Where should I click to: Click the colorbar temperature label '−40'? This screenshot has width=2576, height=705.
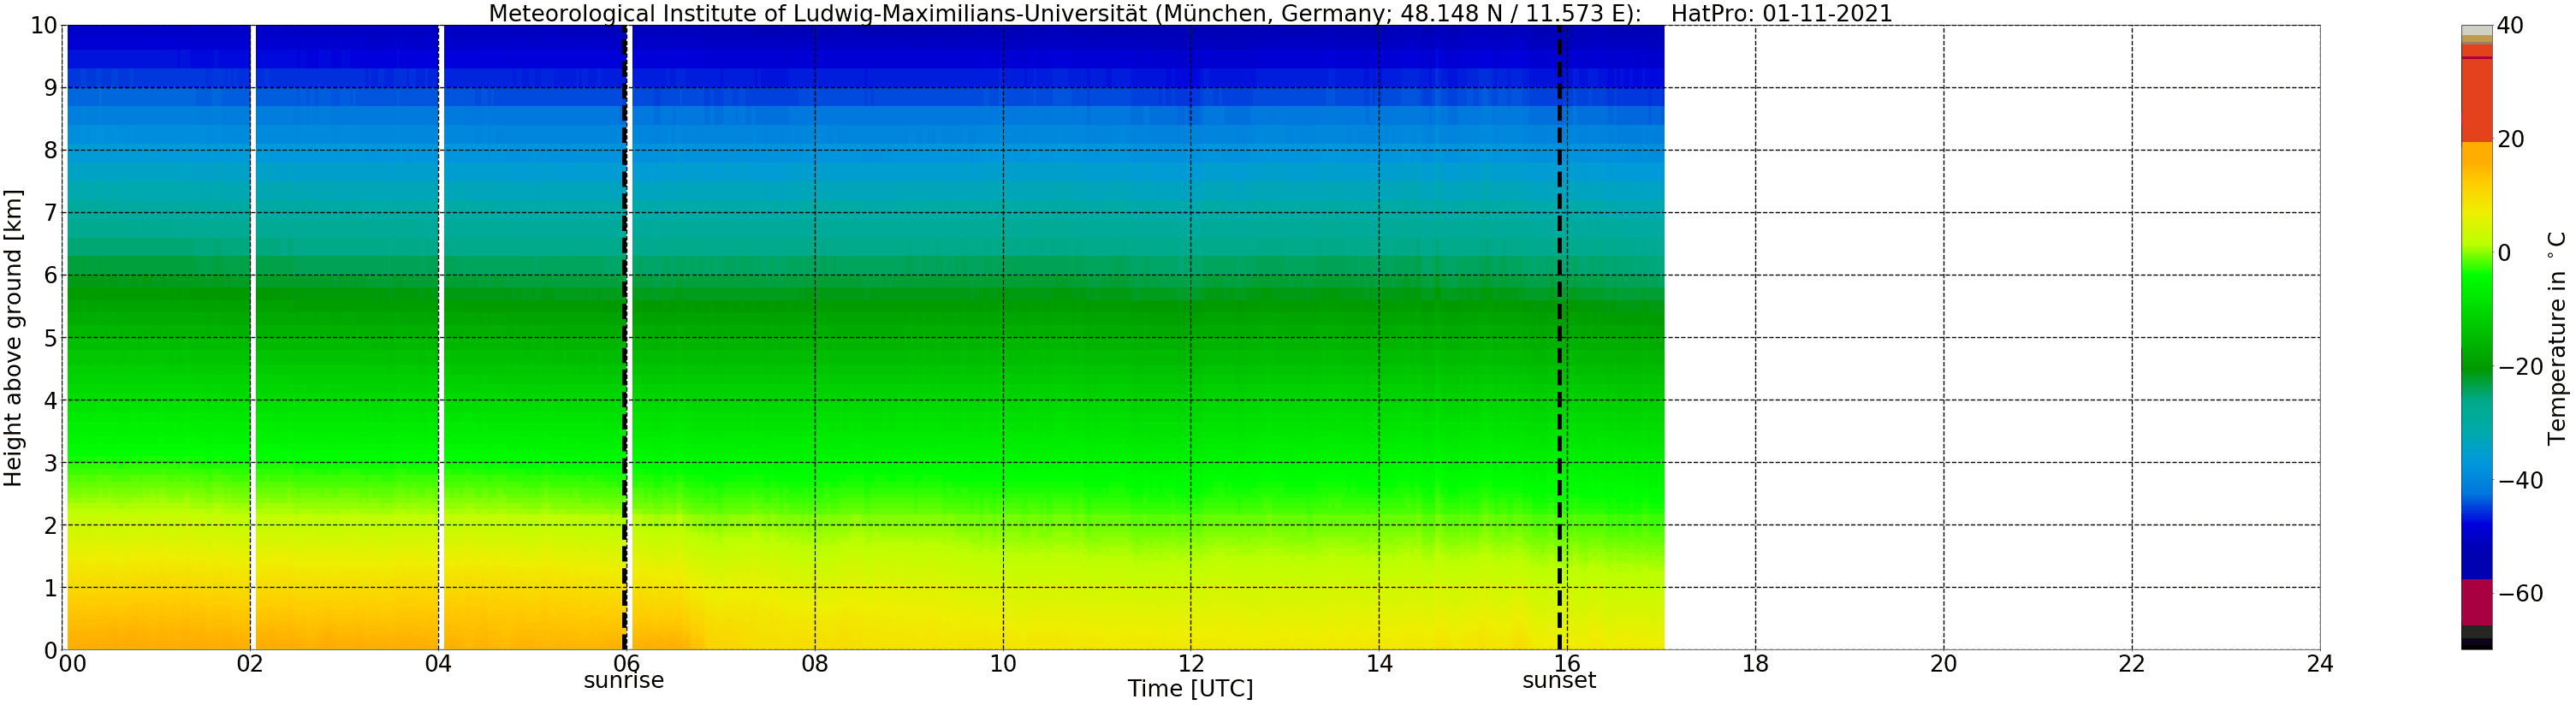pos(2520,480)
